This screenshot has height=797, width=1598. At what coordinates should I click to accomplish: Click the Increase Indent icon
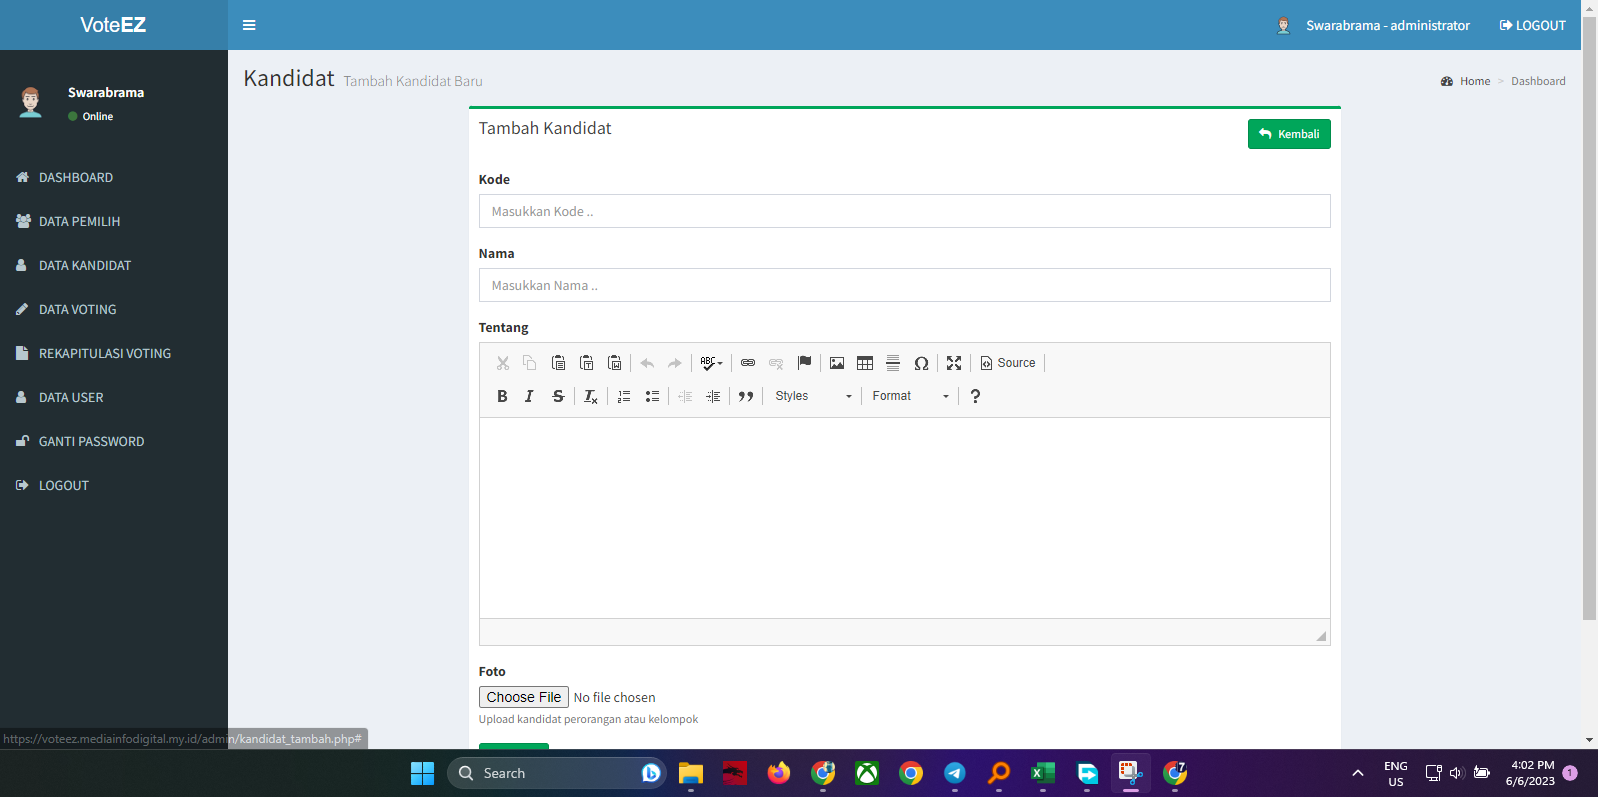(x=713, y=396)
